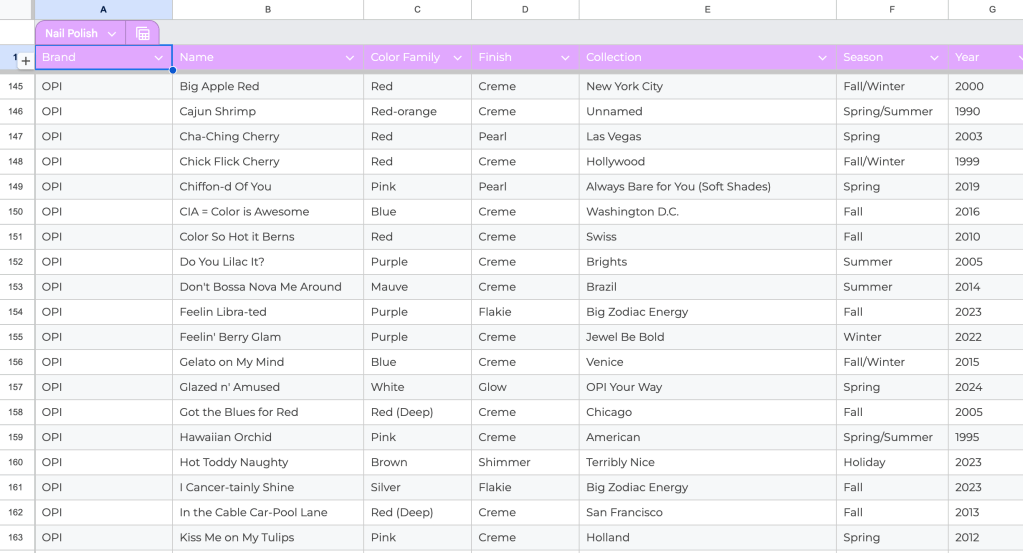The height and width of the screenshot is (553, 1023).
Task: Open the Nail Polish table options chevron
Action: [x=112, y=34]
